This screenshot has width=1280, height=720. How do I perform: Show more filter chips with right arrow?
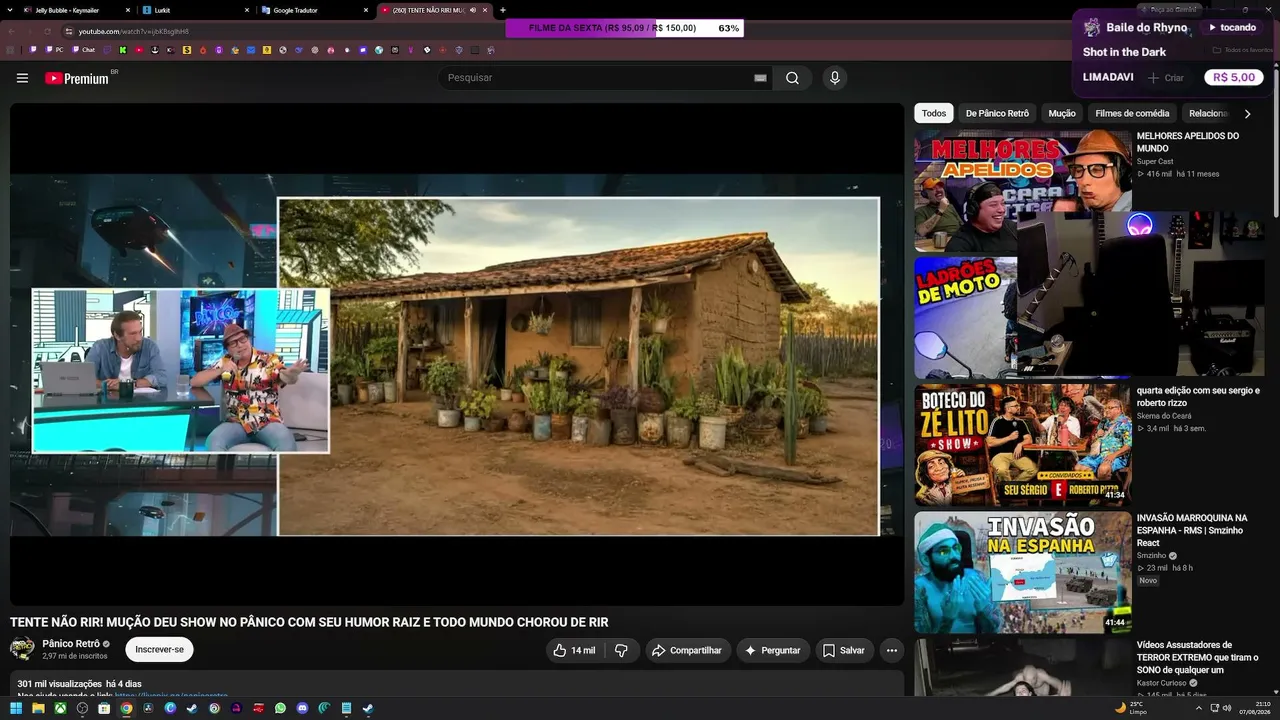[1247, 114]
